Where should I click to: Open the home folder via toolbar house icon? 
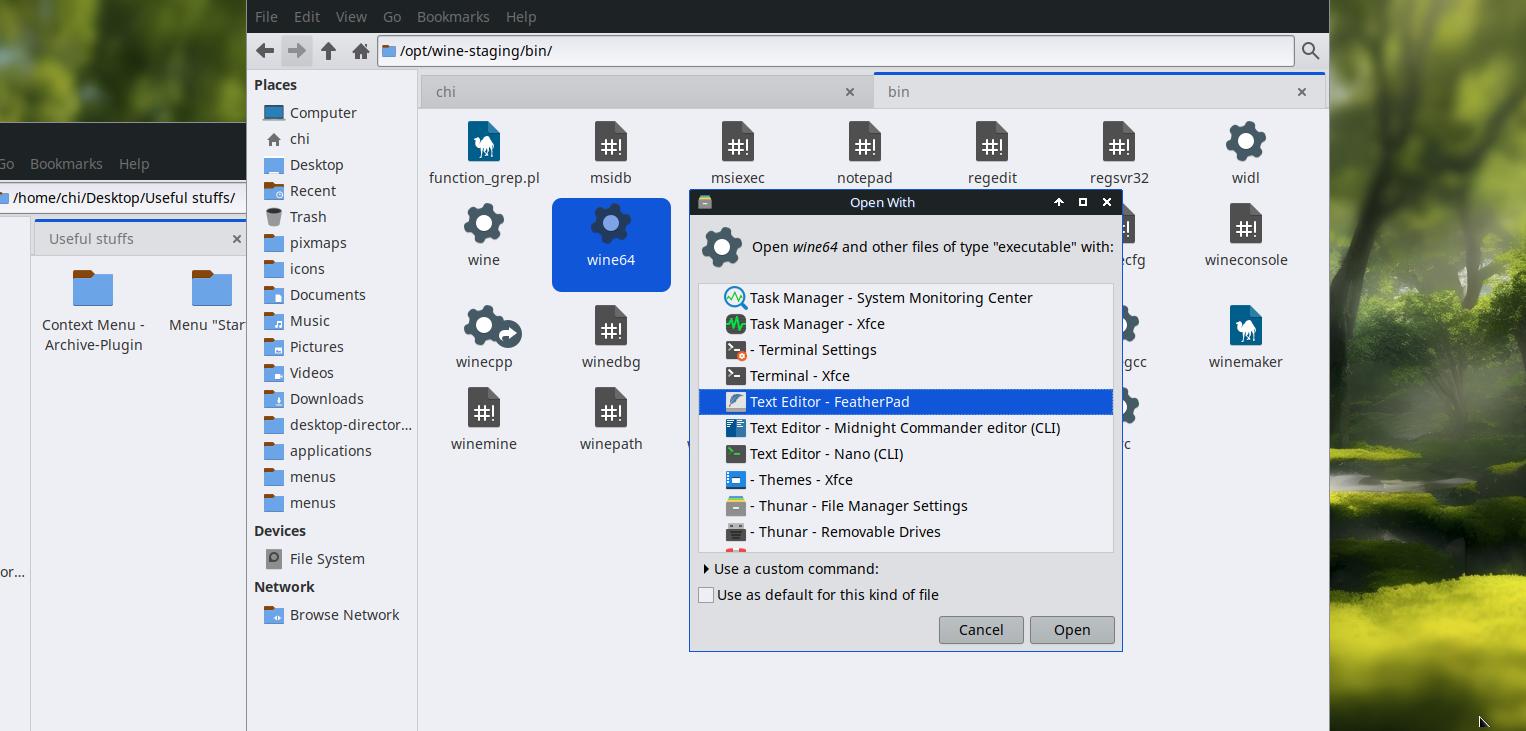(x=361, y=51)
